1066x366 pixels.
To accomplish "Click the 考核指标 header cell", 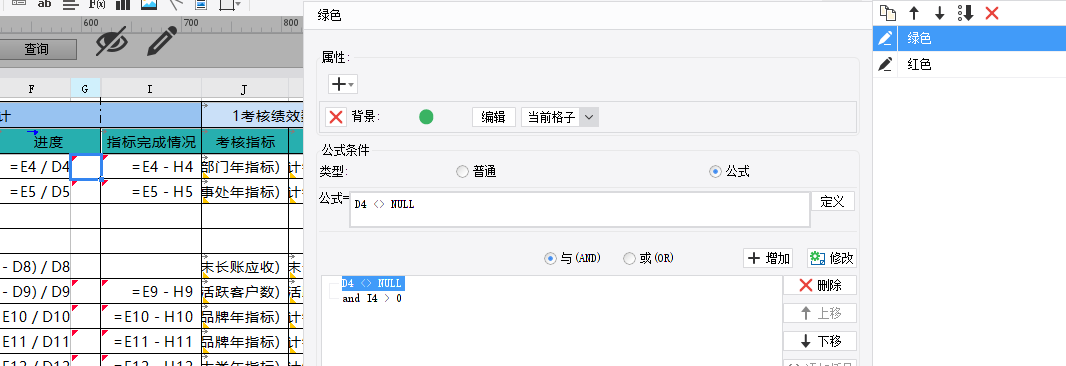I will coord(245,142).
